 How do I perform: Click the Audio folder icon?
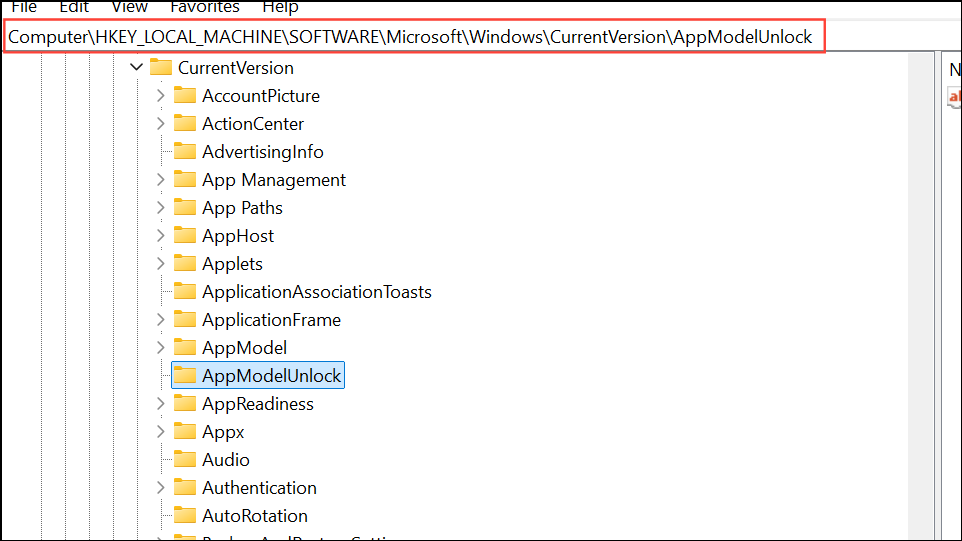[185, 459]
